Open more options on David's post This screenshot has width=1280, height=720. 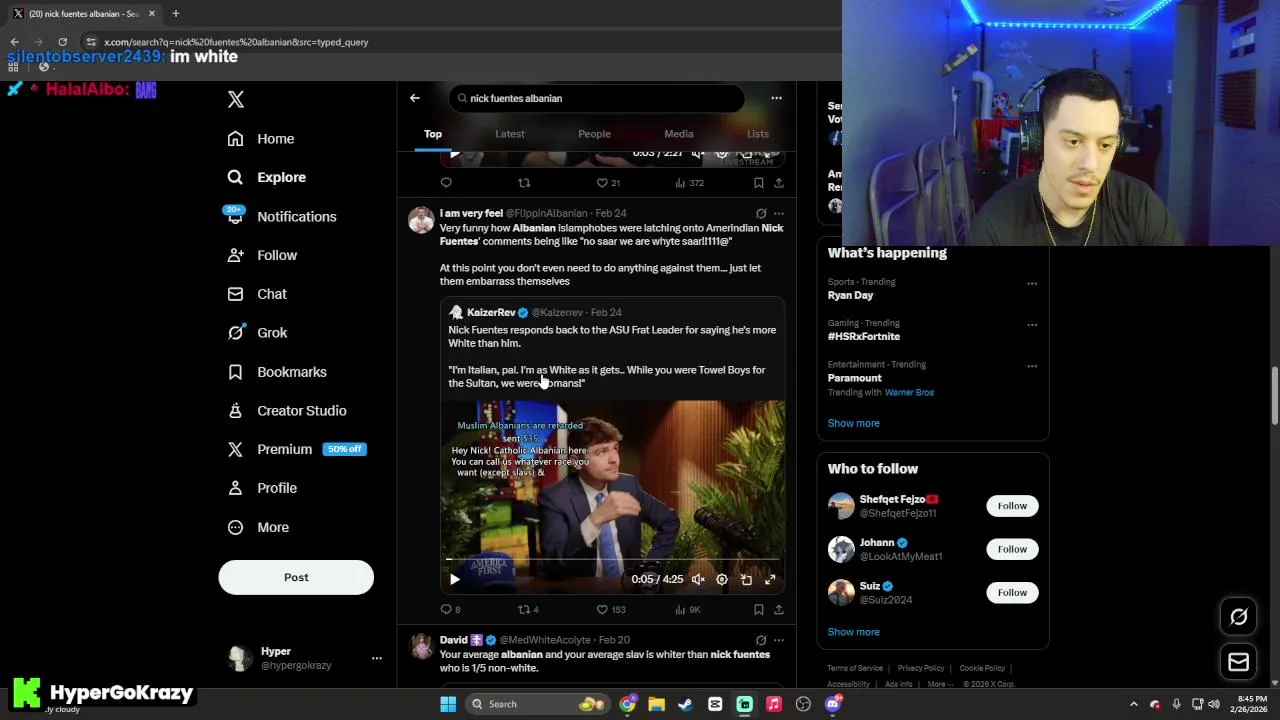[x=779, y=640]
